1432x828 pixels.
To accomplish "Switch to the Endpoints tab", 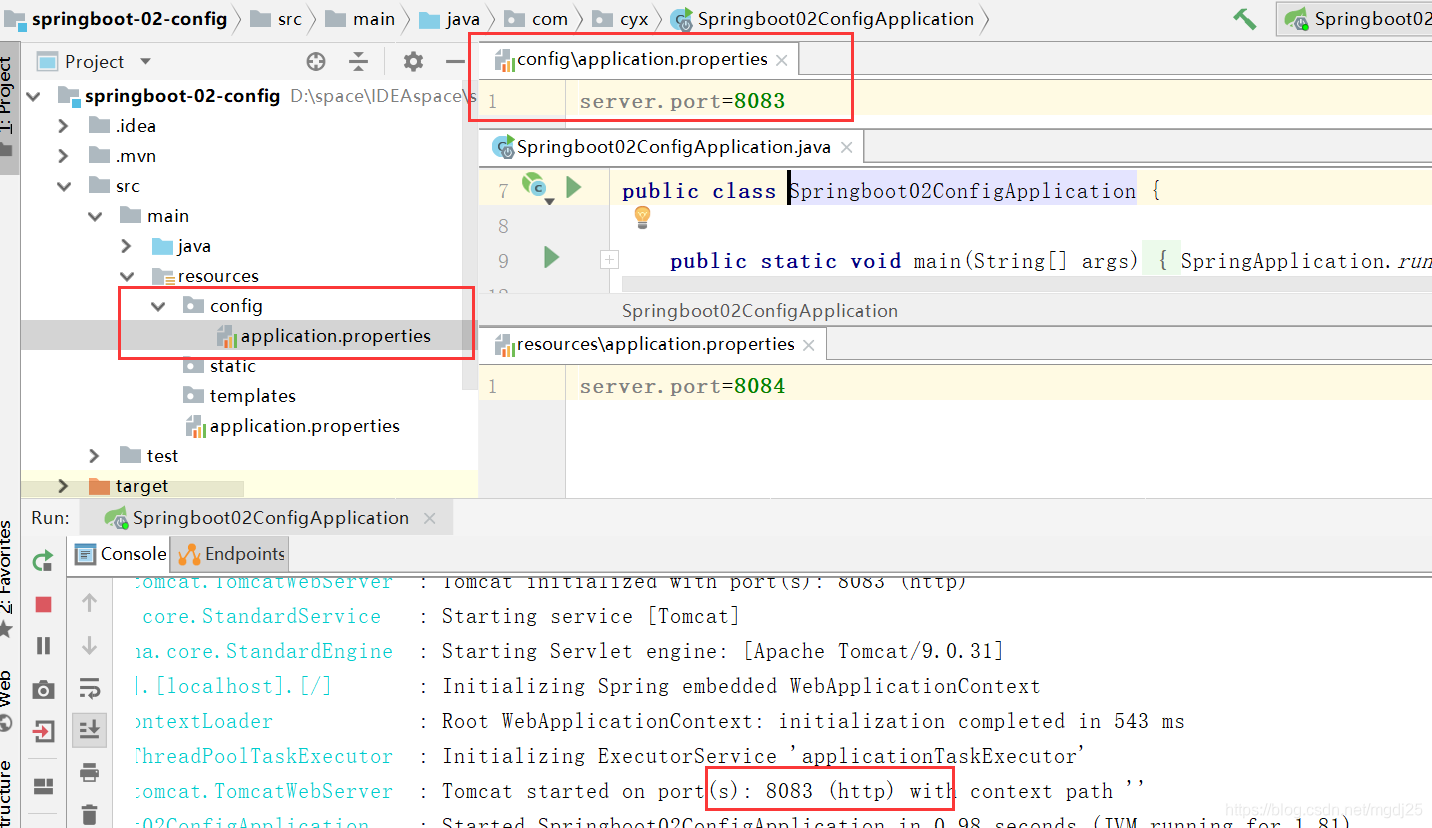I will click(x=232, y=553).
